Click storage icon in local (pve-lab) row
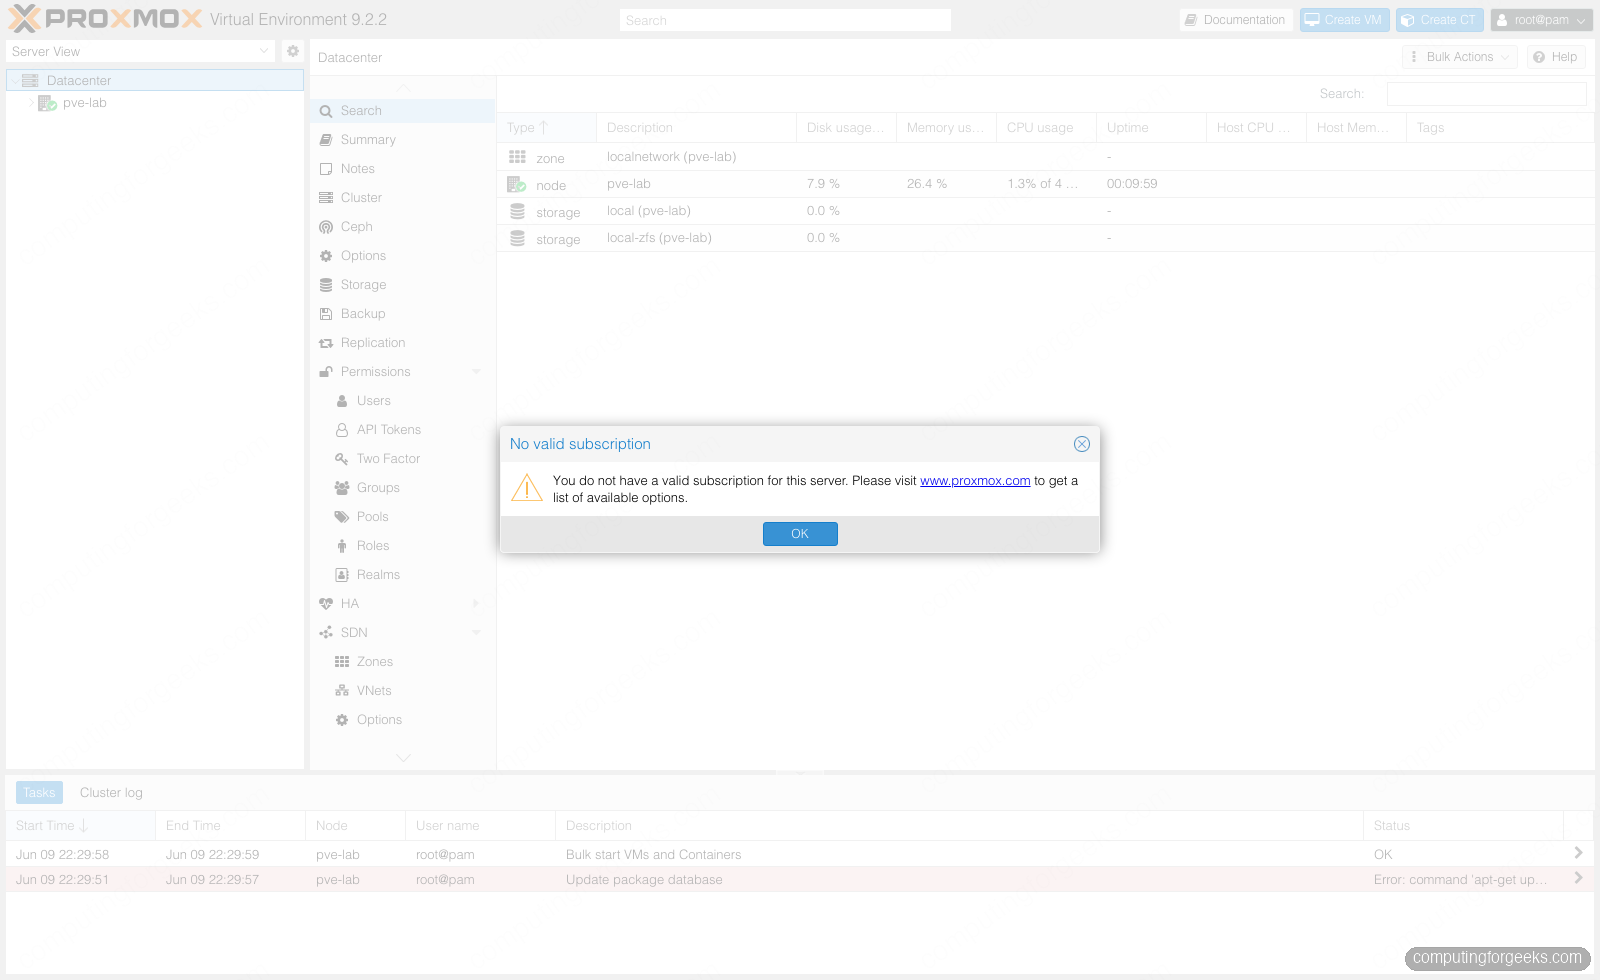The width and height of the screenshot is (1600, 980). (517, 211)
